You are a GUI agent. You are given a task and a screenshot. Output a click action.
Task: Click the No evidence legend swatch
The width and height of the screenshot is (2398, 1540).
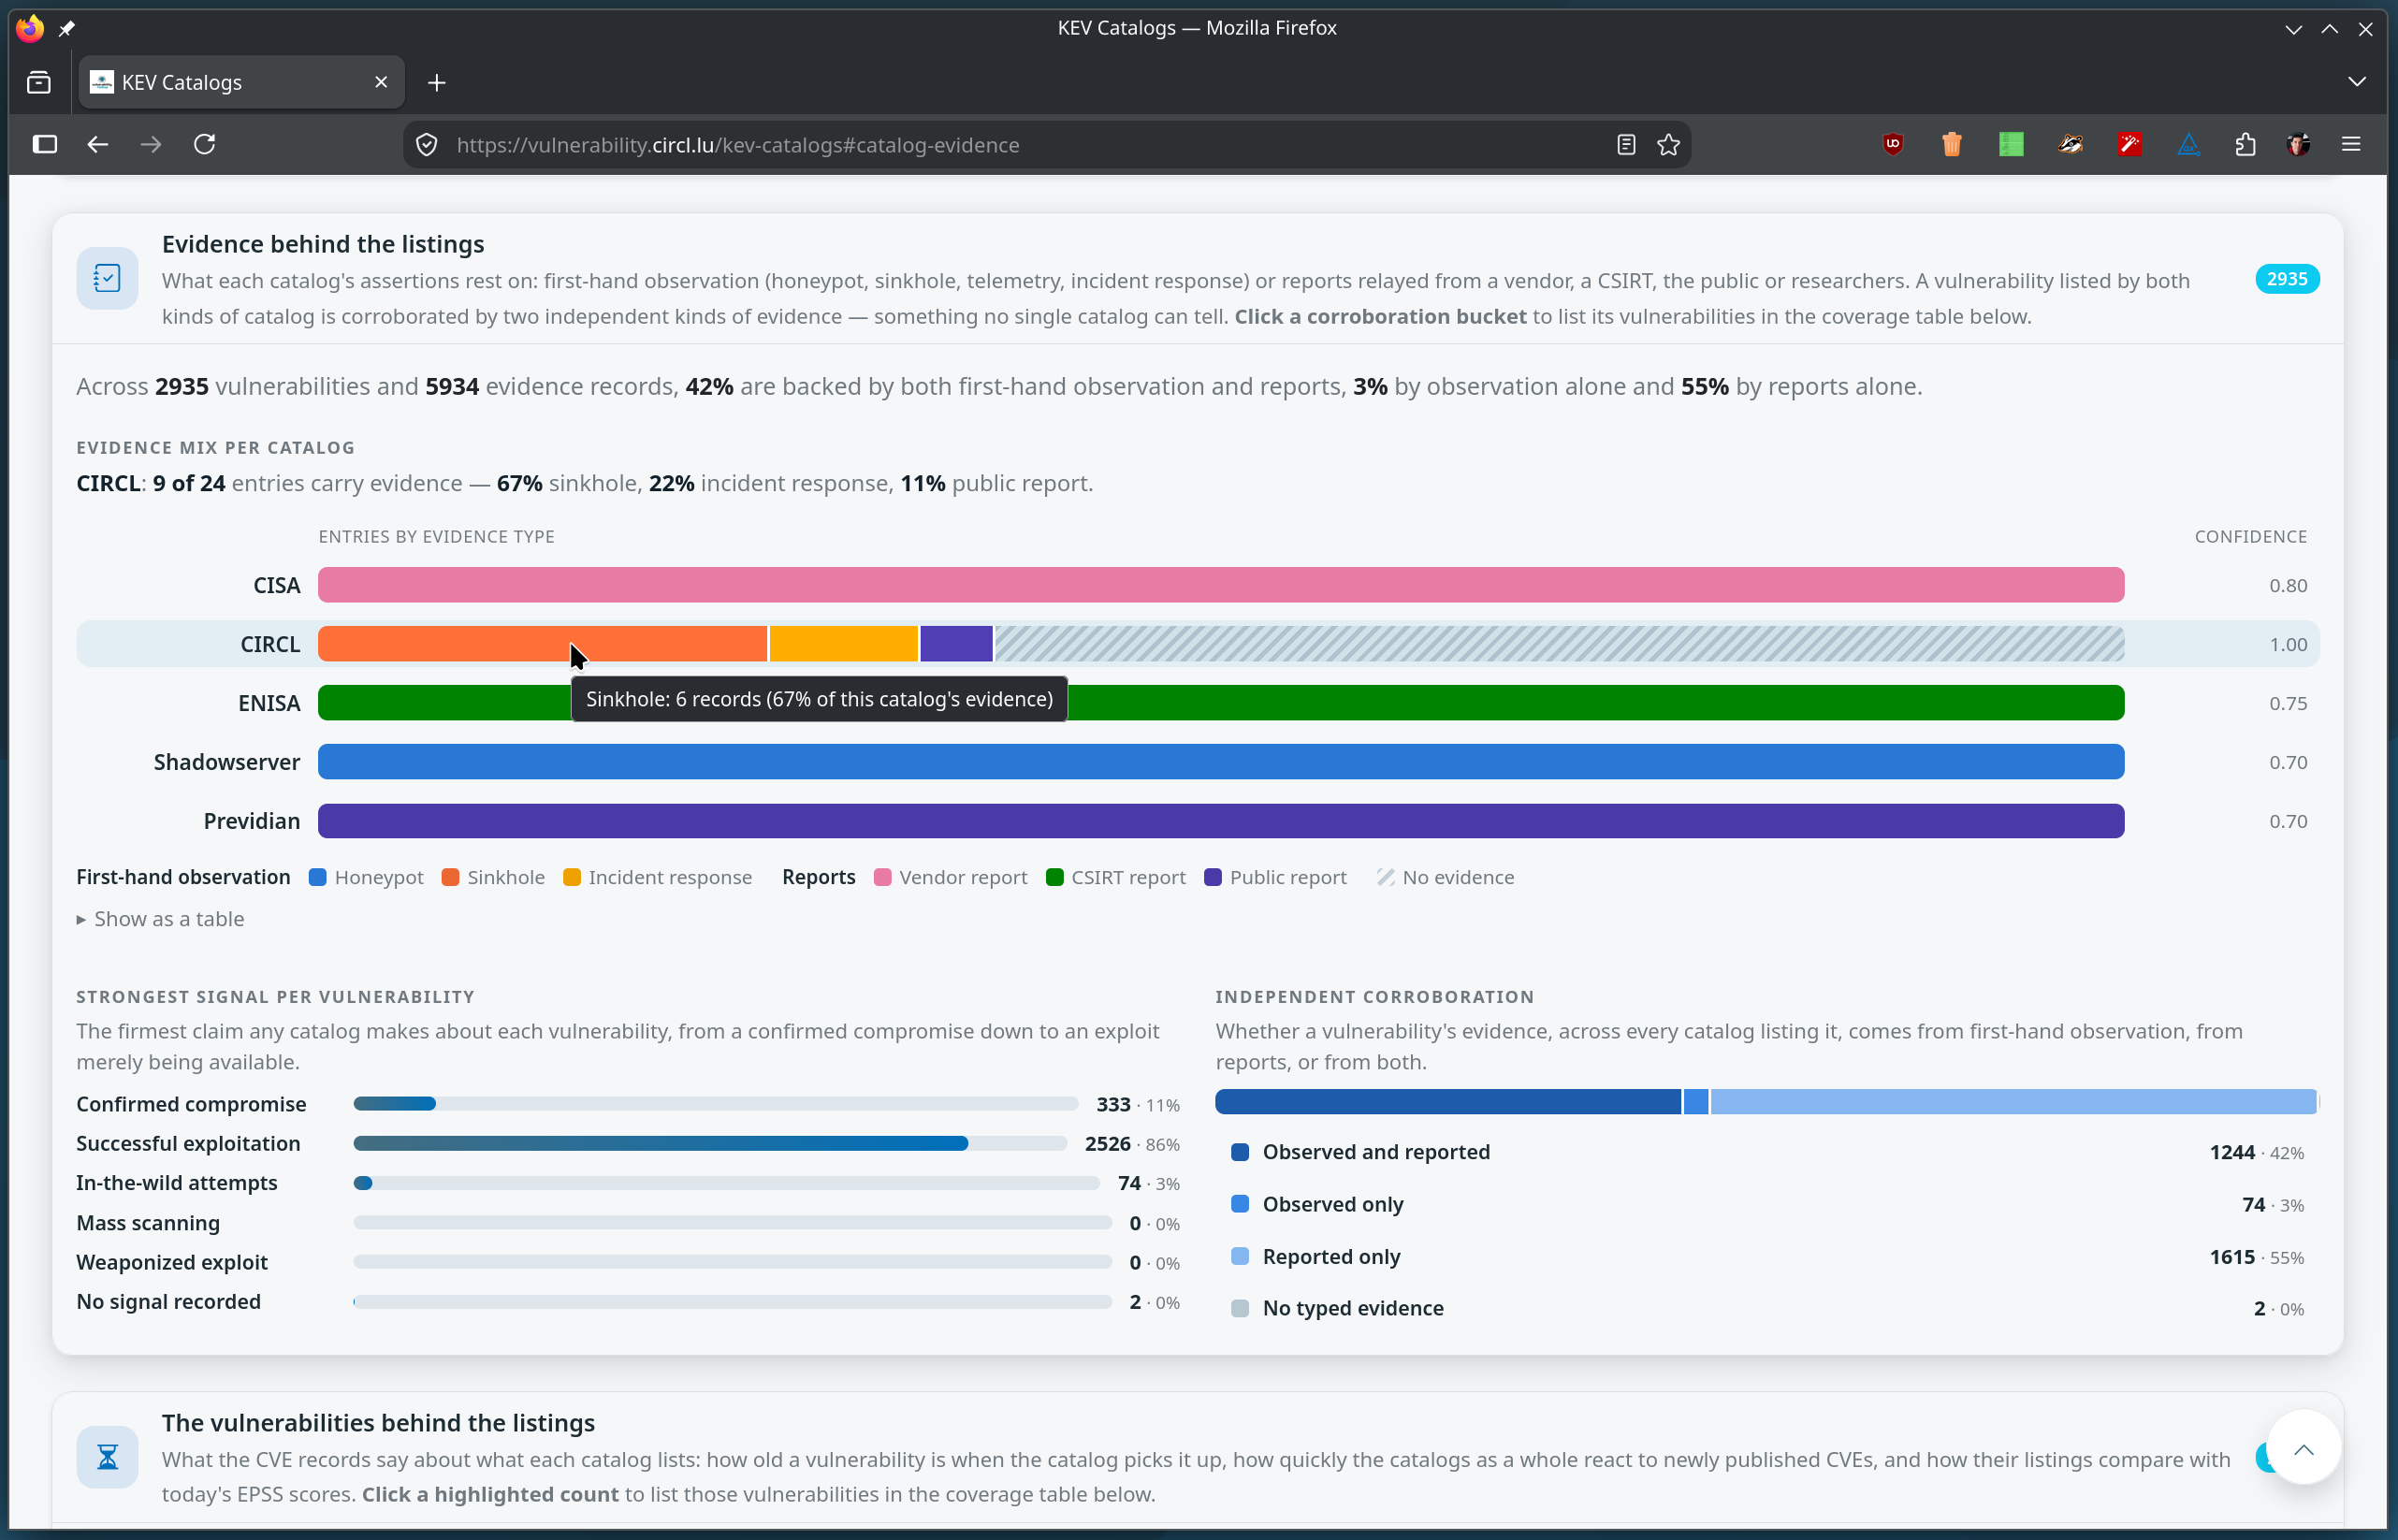coord(1385,877)
